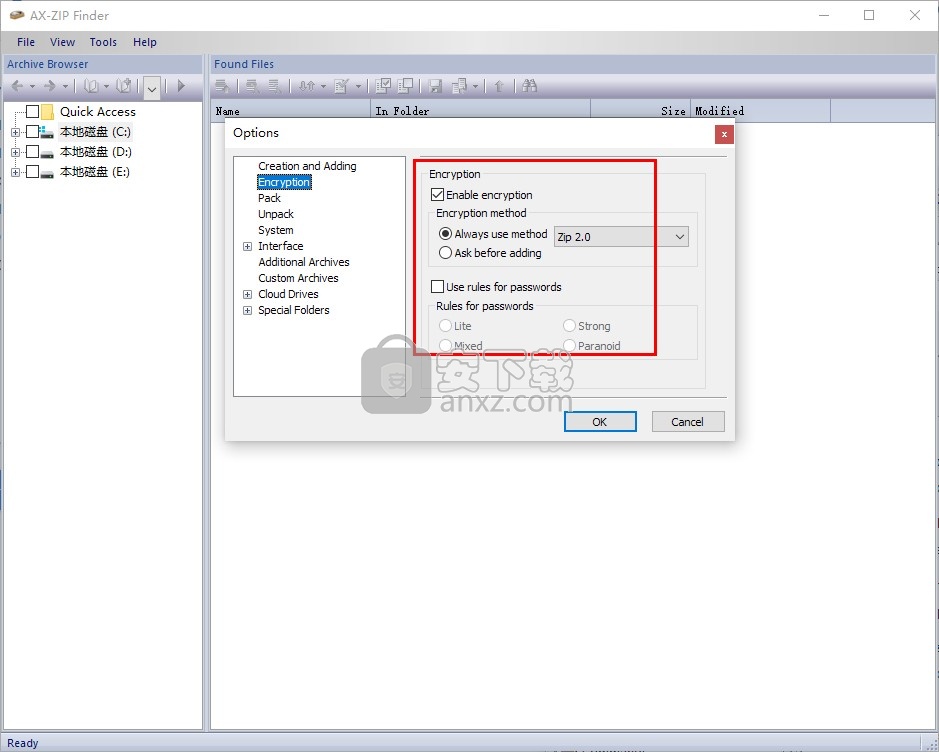Open the sort icon's dropdown arrow
Image resolution: width=939 pixels, height=752 pixels.
click(323, 87)
